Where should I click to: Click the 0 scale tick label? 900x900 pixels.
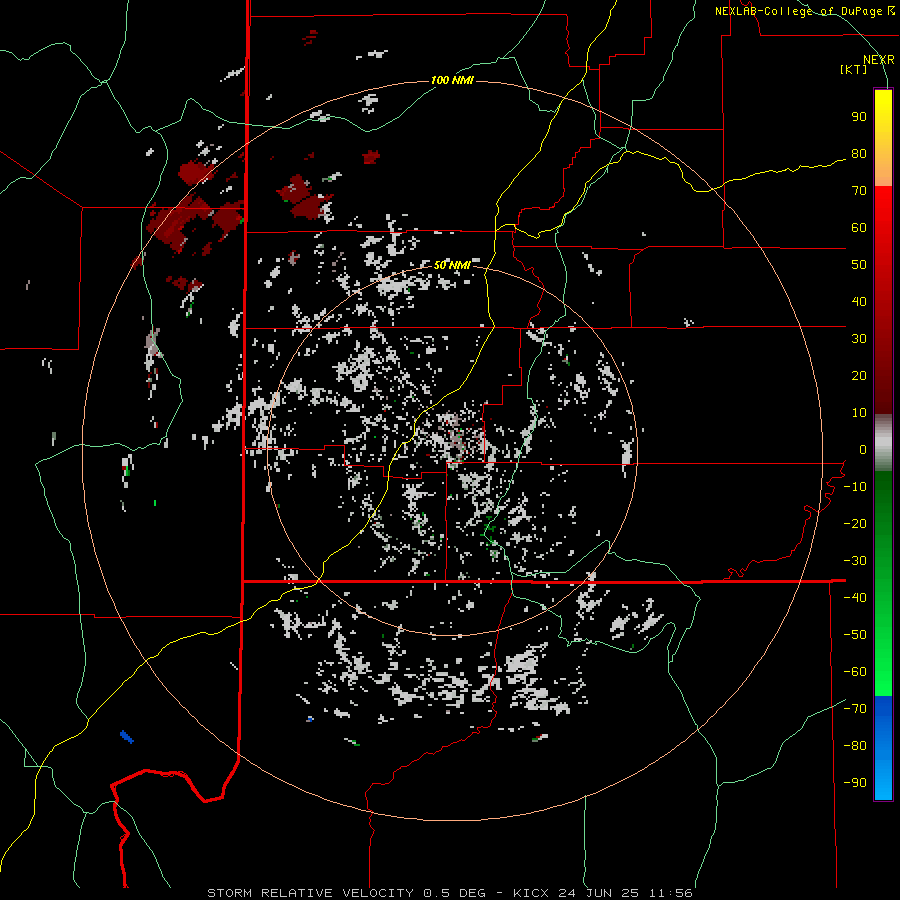point(863,450)
